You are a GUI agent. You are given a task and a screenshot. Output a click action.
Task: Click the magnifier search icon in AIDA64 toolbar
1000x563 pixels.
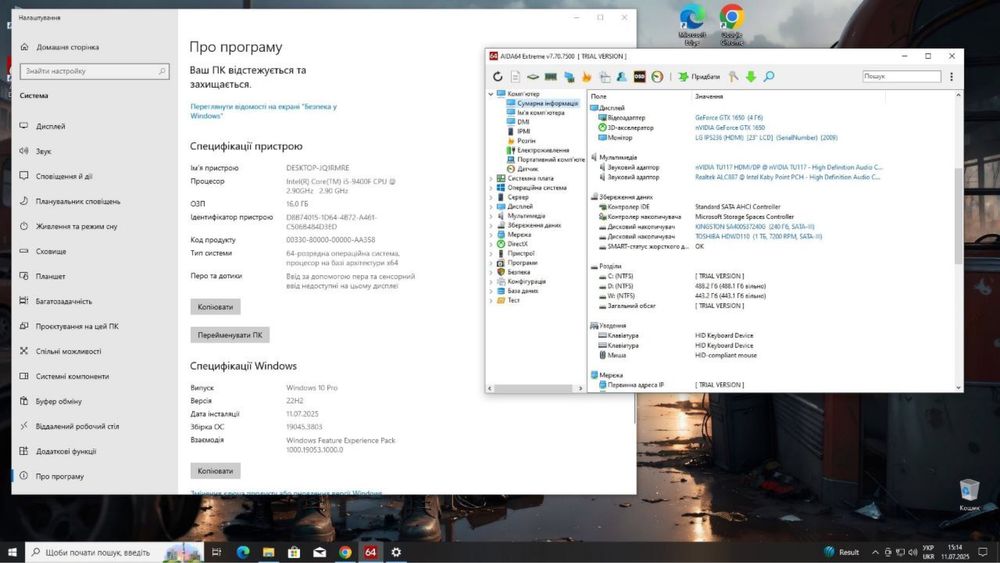[768, 77]
